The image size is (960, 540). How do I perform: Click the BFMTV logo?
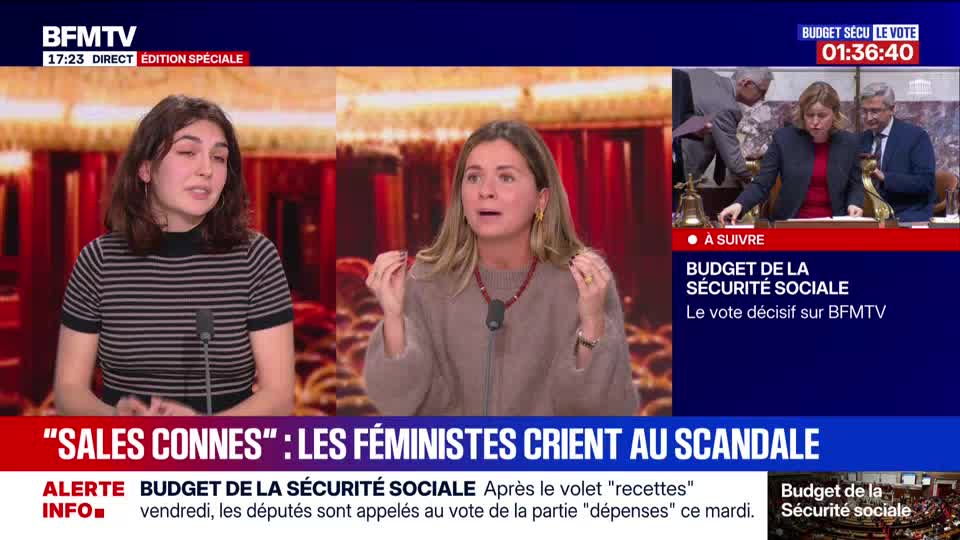click(x=89, y=37)
